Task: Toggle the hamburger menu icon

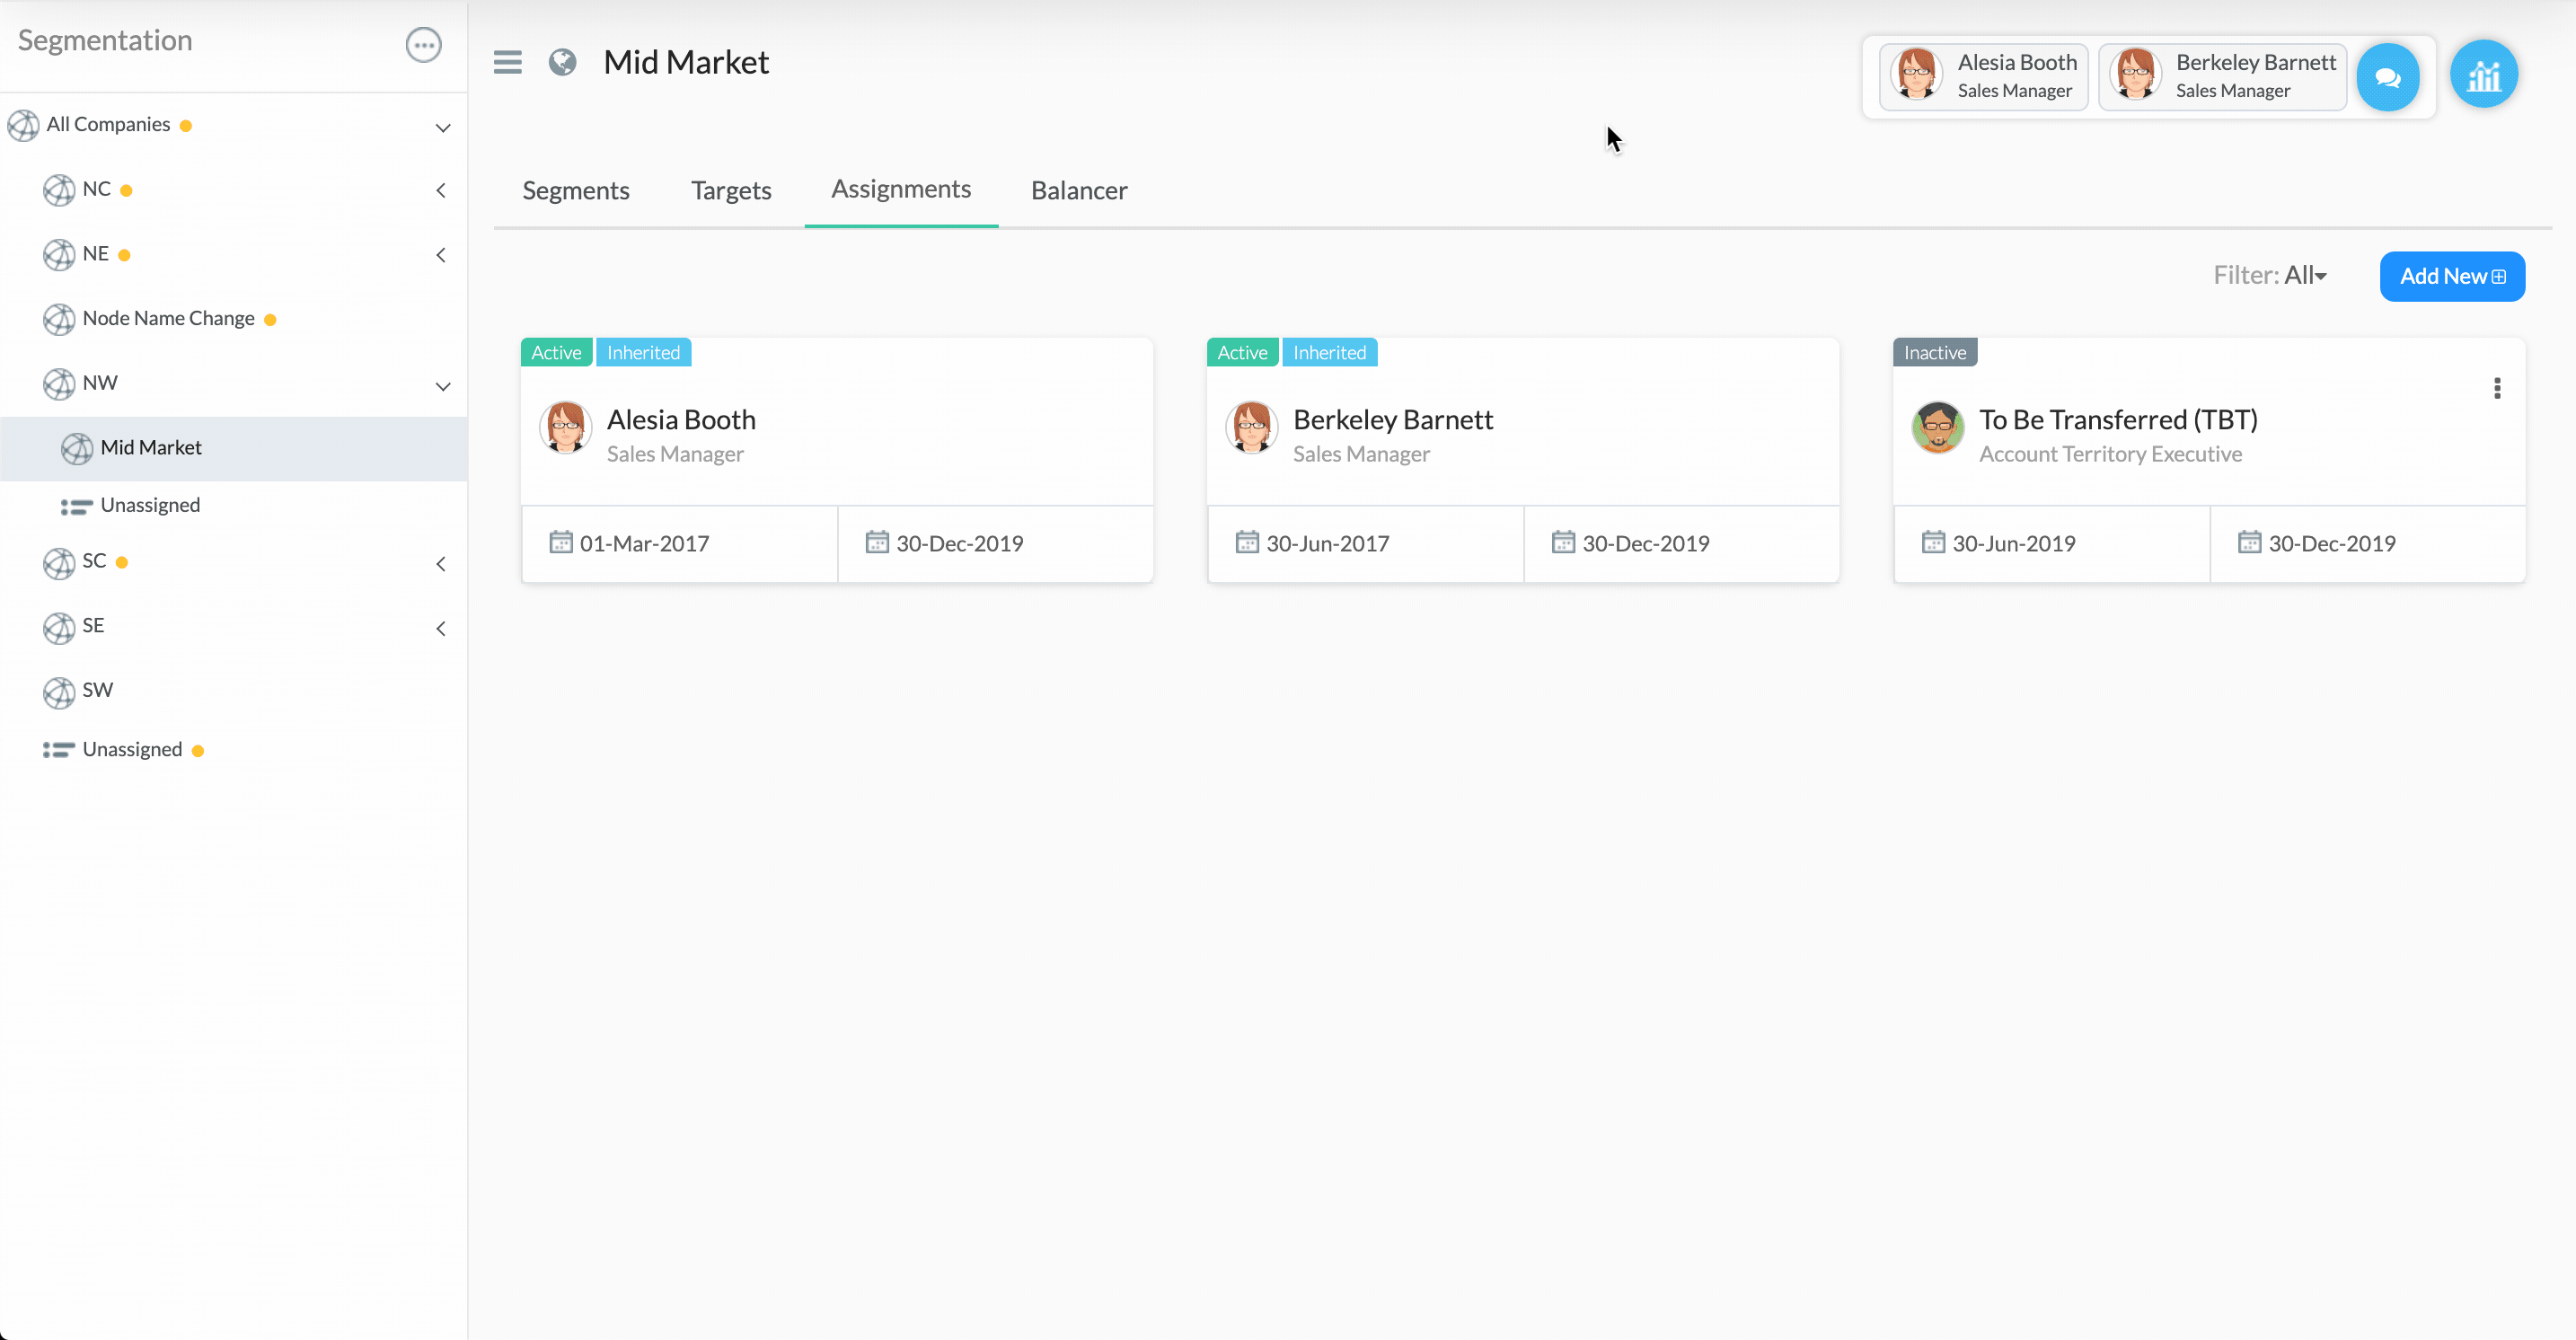Action: click(x=507, y=62)
